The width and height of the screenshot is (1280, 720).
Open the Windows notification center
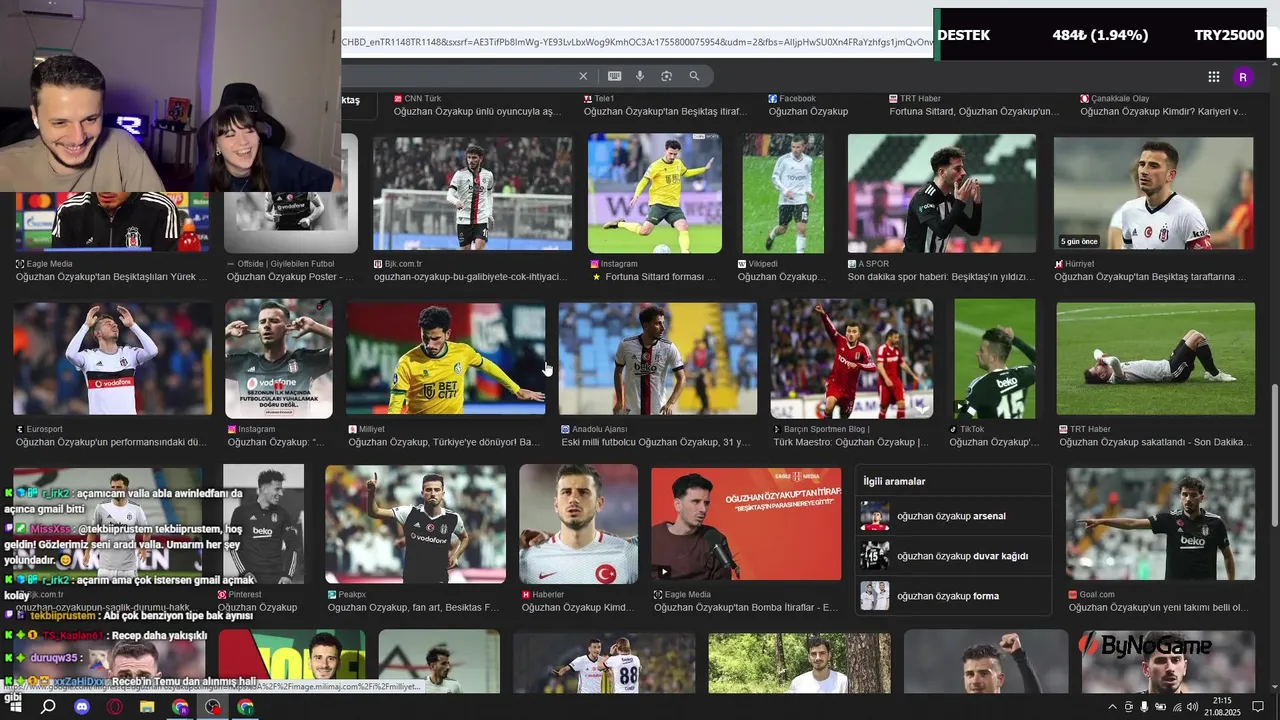coord(1259,707)
